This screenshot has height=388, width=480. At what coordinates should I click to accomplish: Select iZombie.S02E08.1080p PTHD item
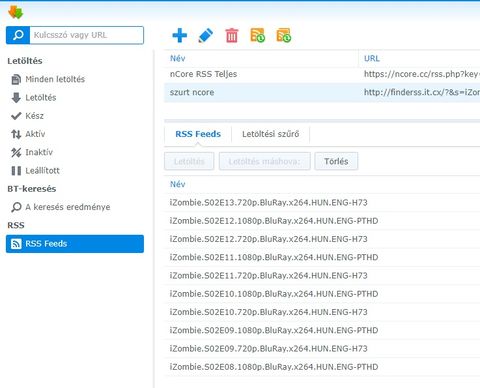click(322, 367)
